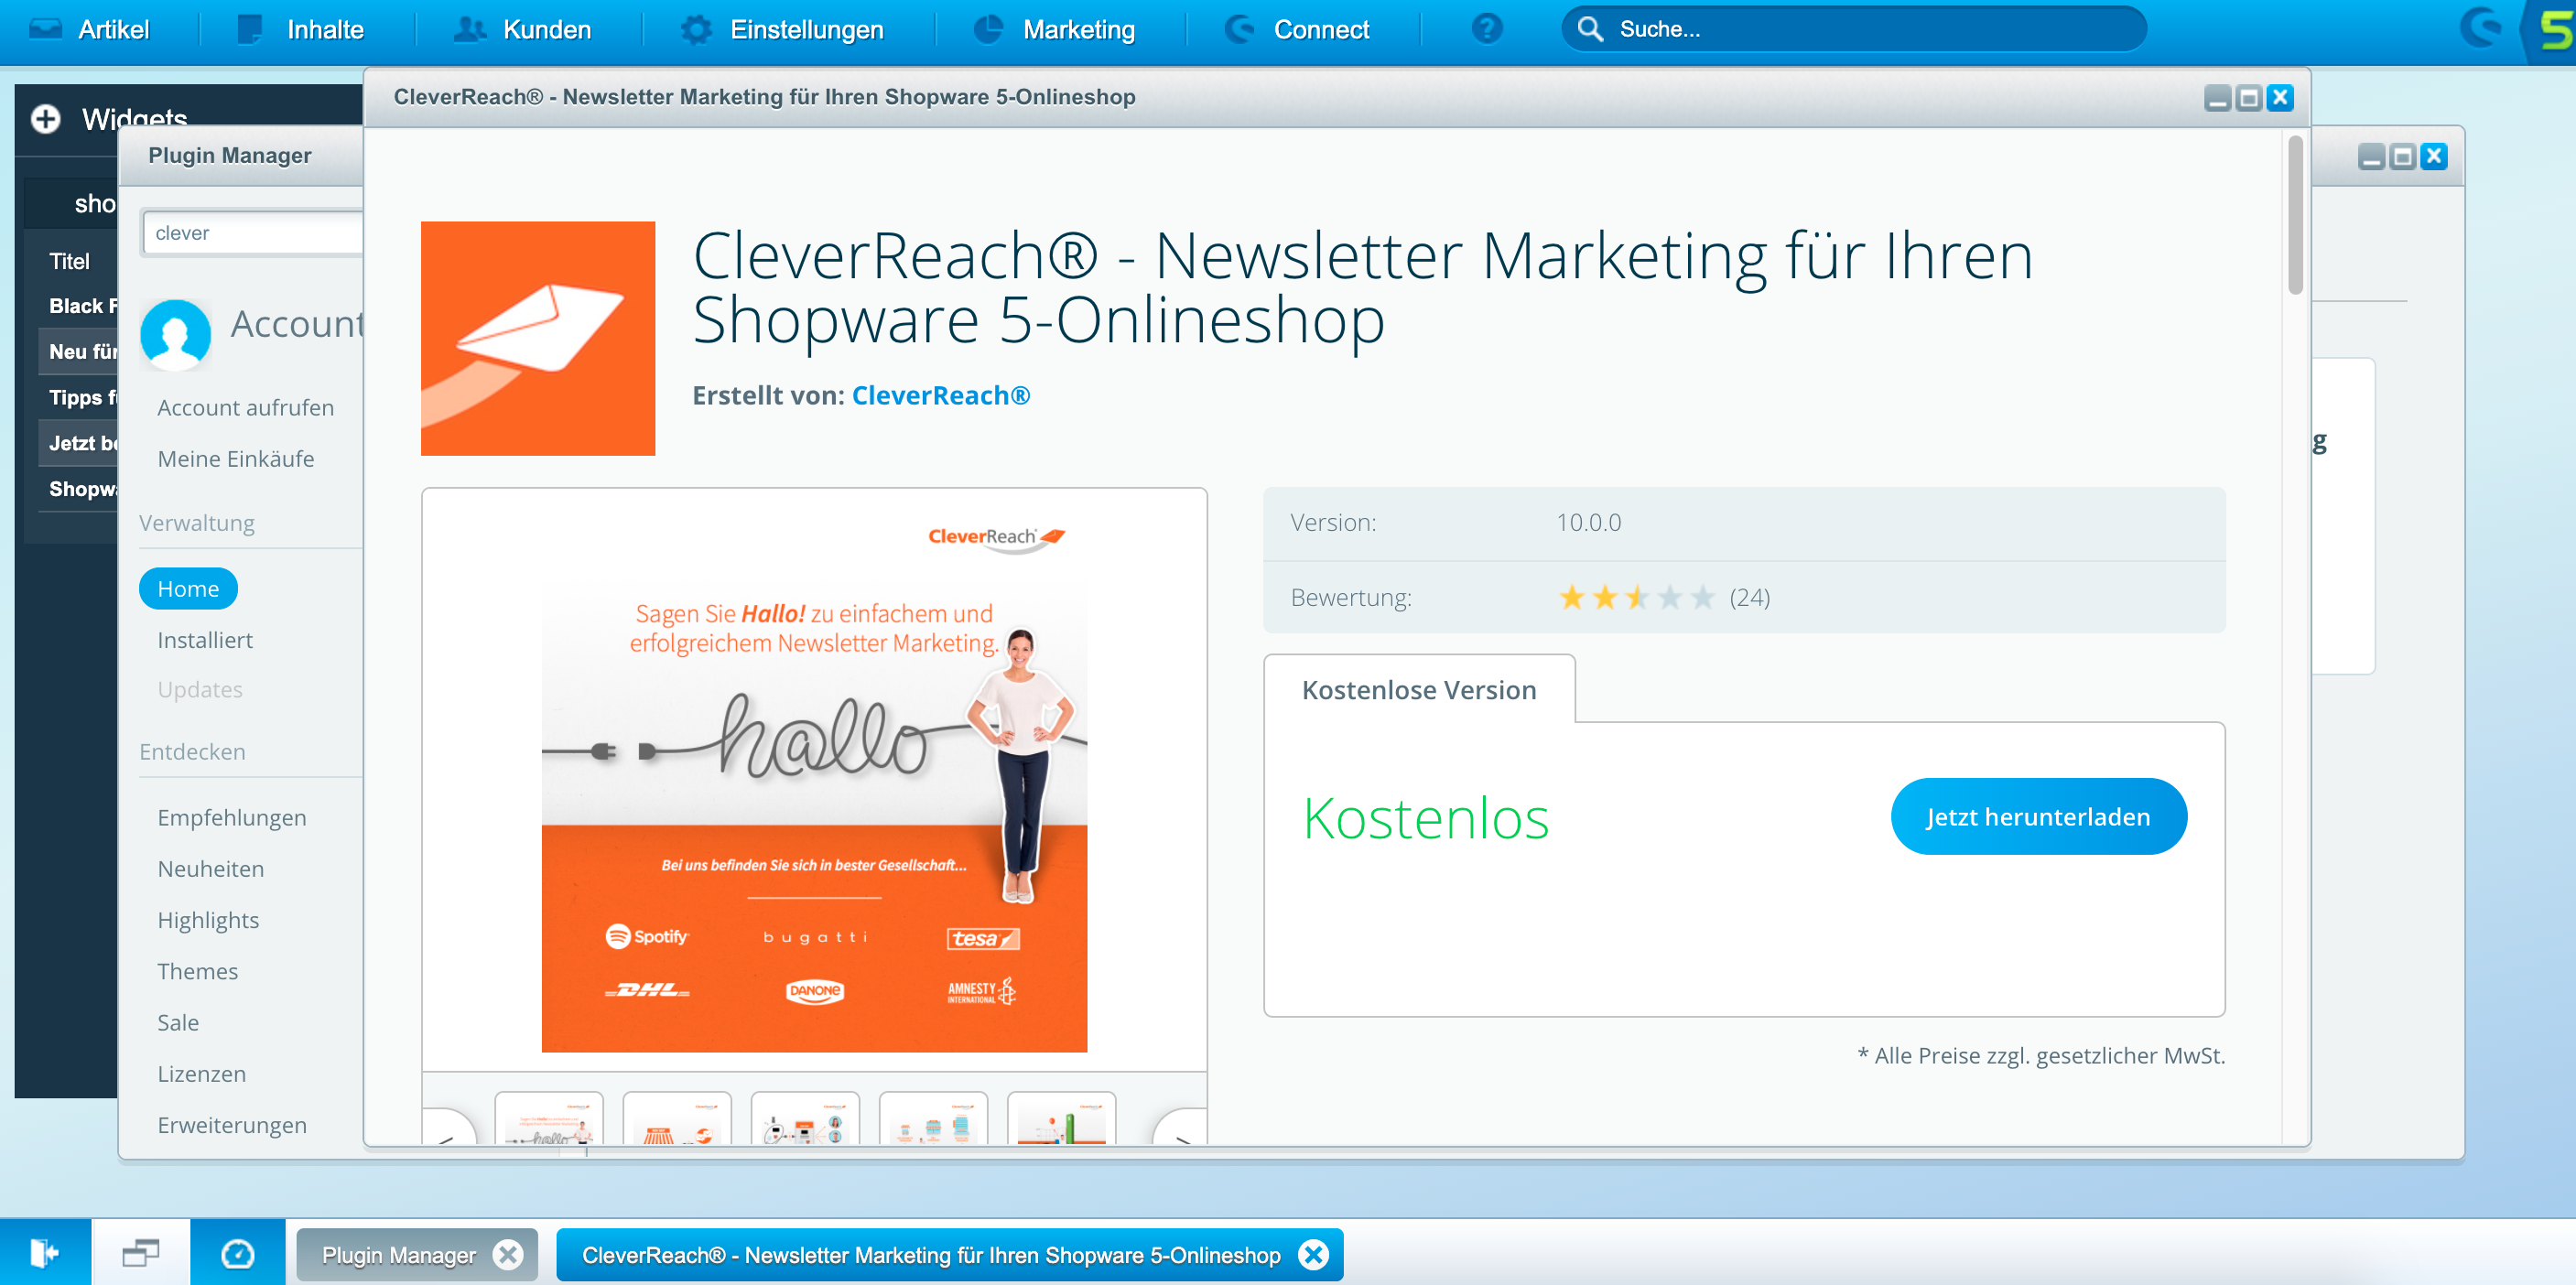Click the main hallo preview image
Screen dimensions: 2576x1285
click(x=814, y=780)
